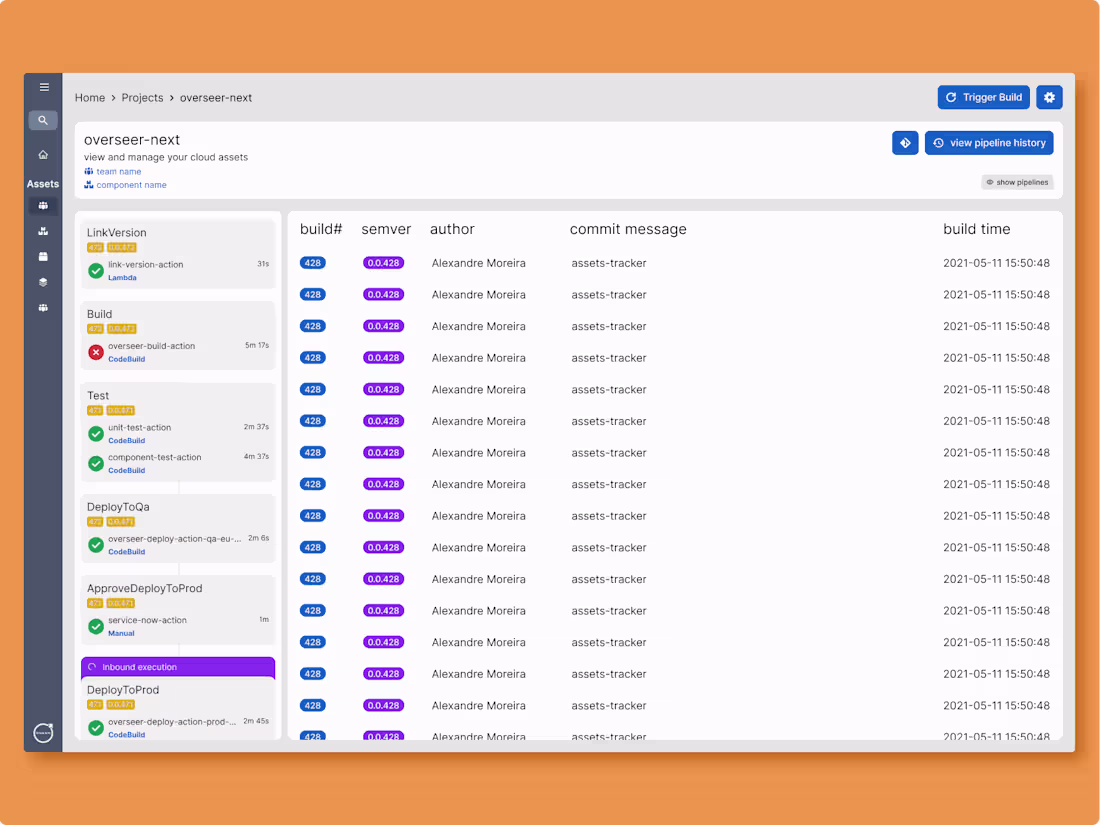The width and height of the screenshot is (1100, 825).
Task: Open the logo icon at sidebar bottom
Action: click(x=43, y=732)
